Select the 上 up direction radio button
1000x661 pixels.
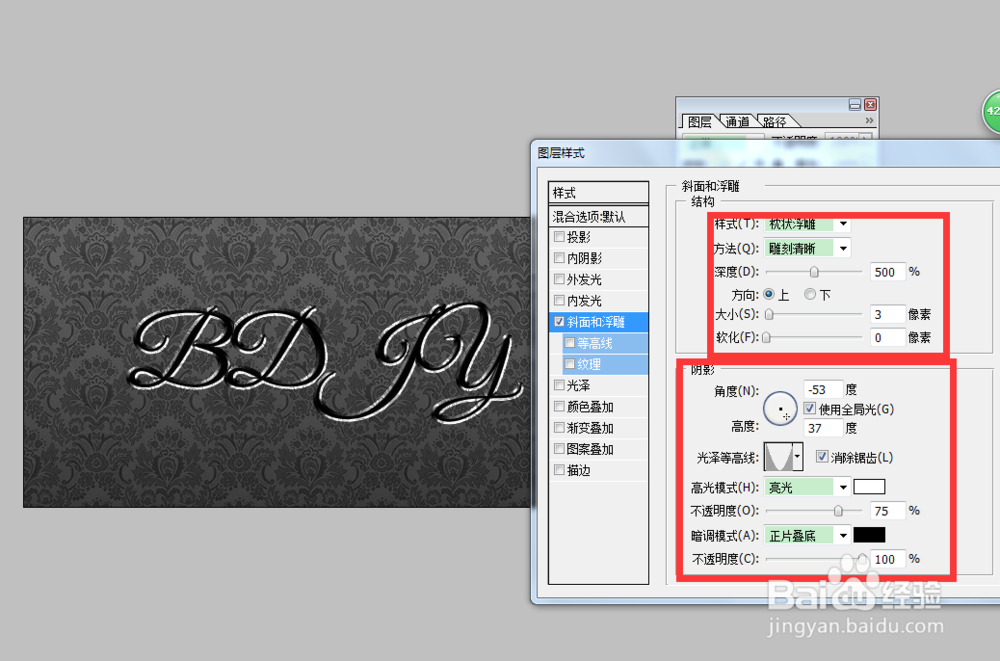pyautogui.click(x=768, y=294)
